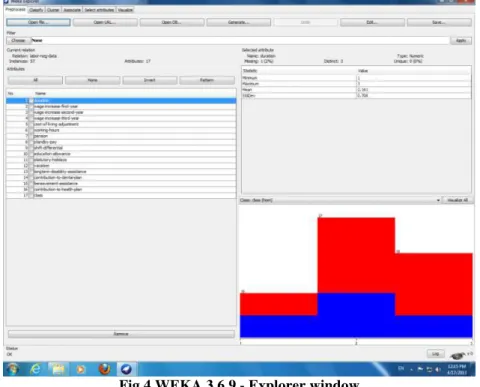Screen dimensions: 480x387
Task: Switch to the Classify tab
Action: (x=36, y=10)
